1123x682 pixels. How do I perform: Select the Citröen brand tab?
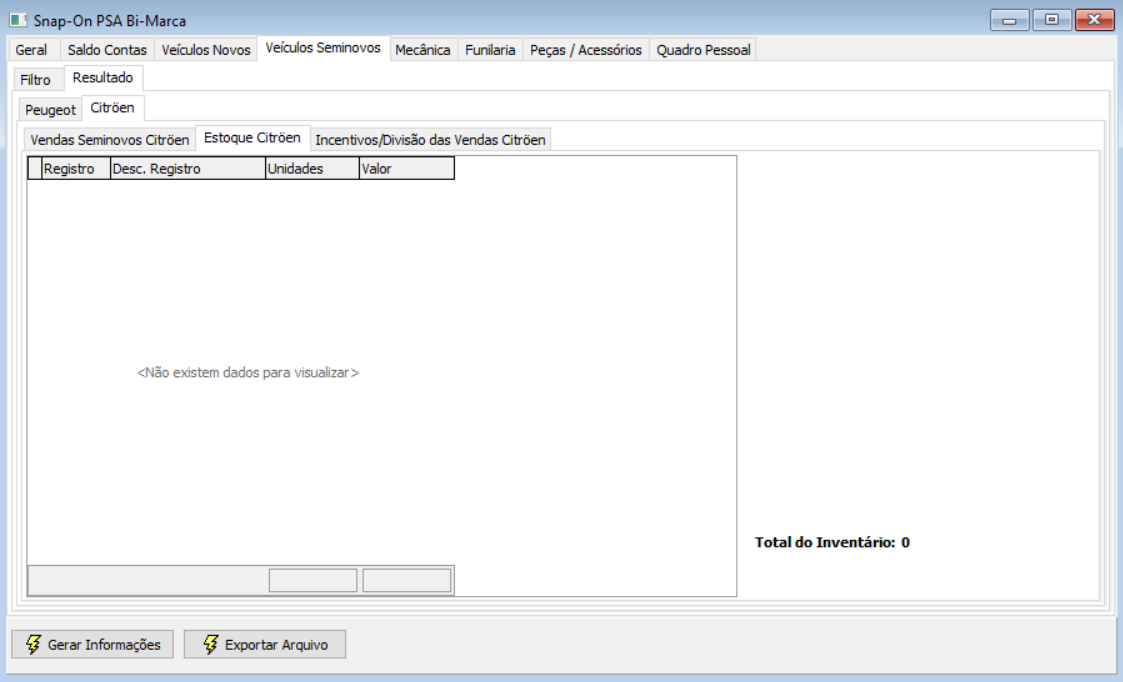tap(112, 107)
